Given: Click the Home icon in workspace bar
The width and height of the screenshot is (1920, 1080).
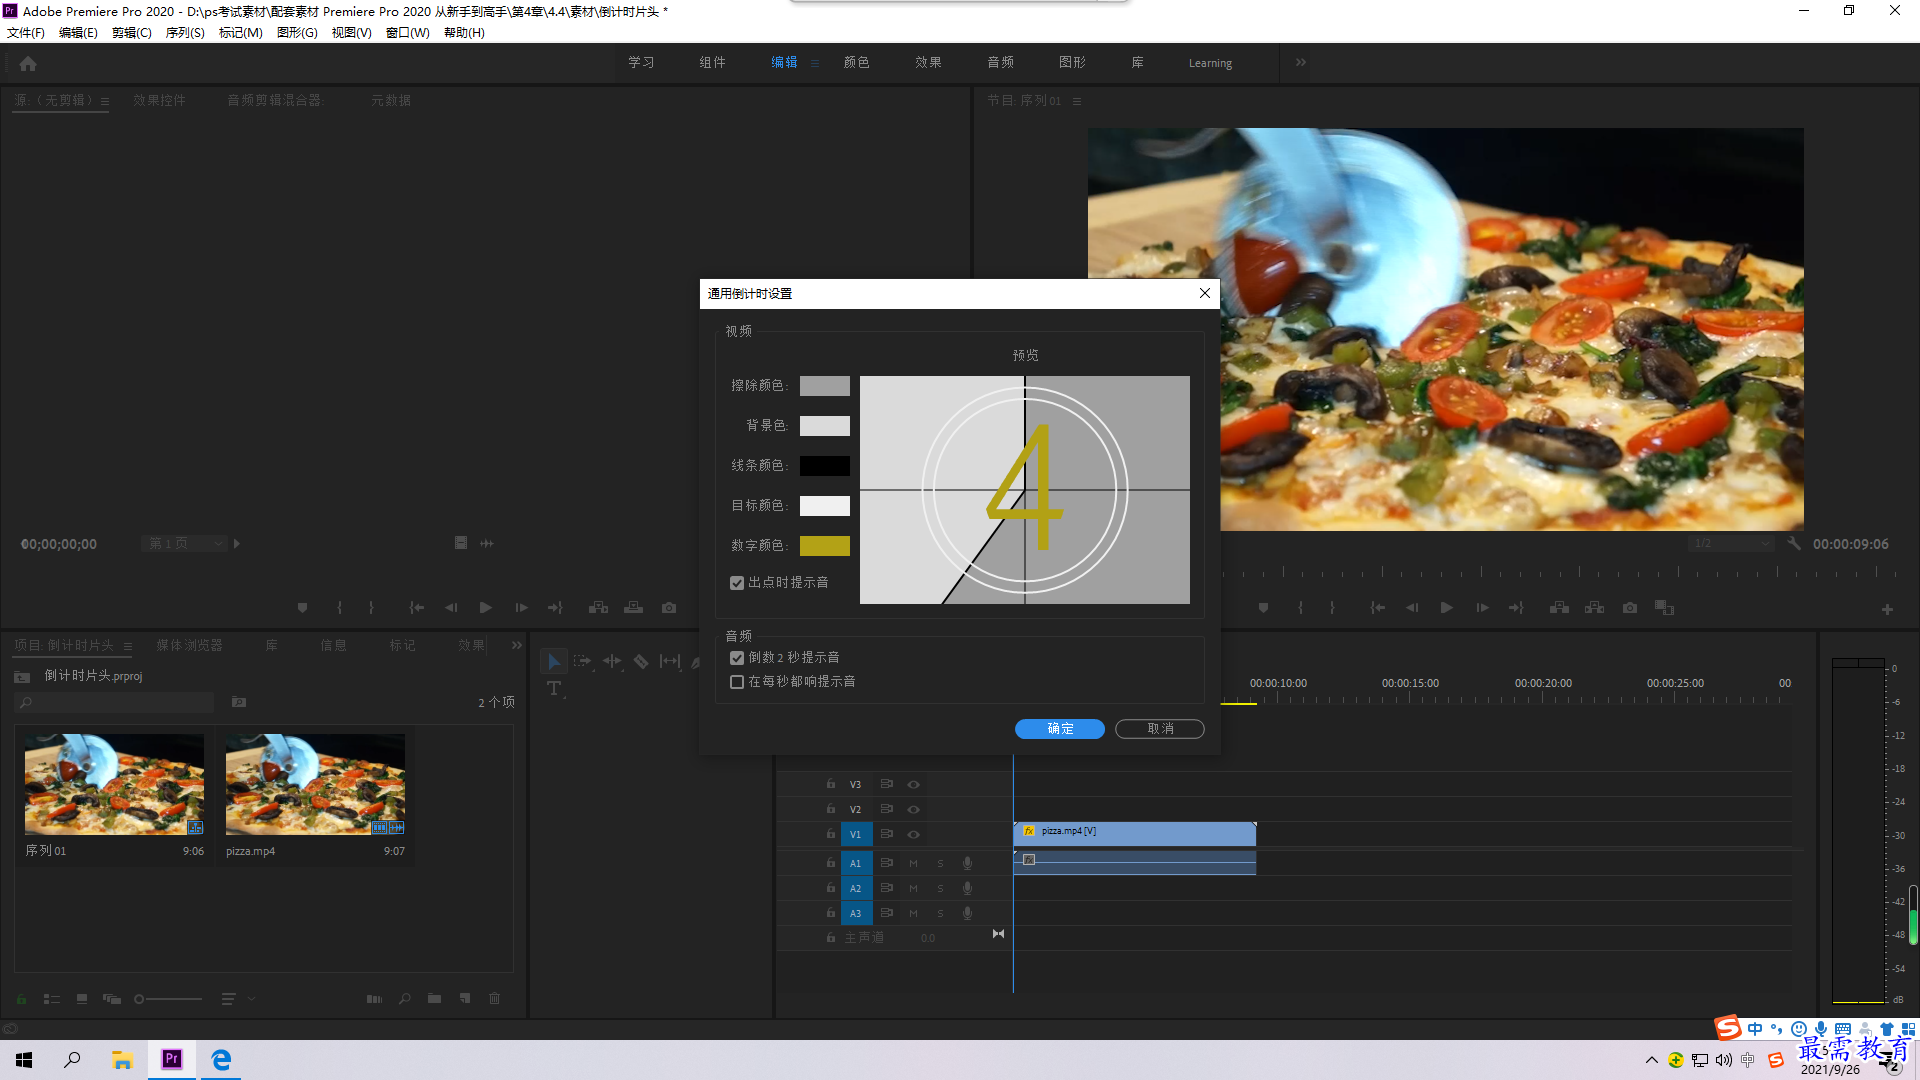Looking at the screenshot, I should pos(28,63).
